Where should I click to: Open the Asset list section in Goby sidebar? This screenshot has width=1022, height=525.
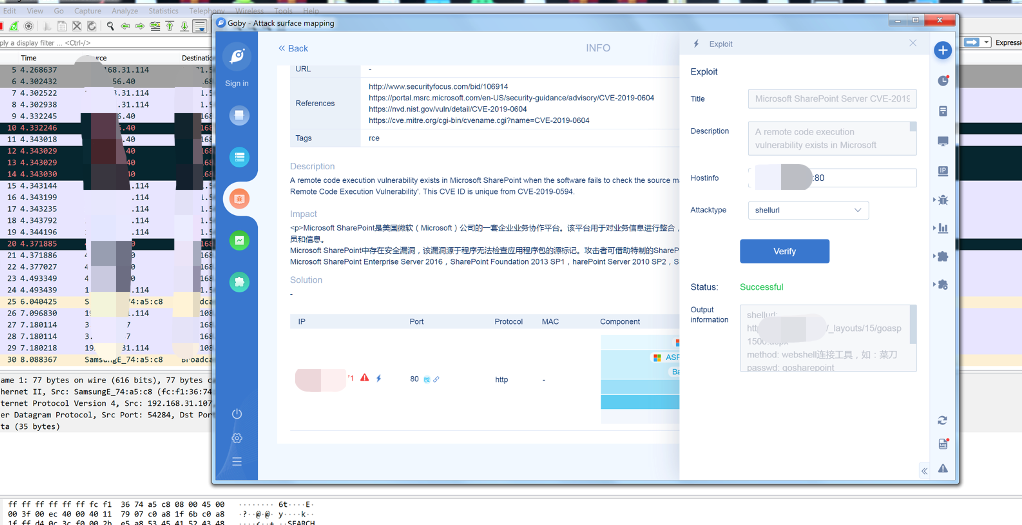point(239,157)
